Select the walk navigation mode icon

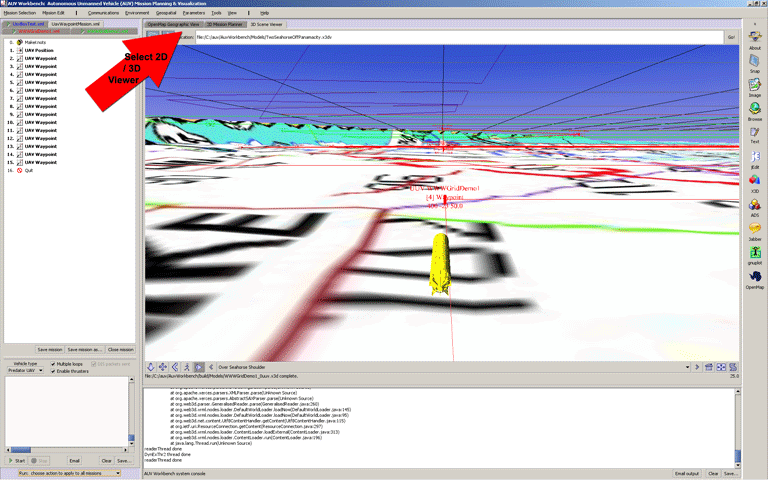tap(187, 367)
